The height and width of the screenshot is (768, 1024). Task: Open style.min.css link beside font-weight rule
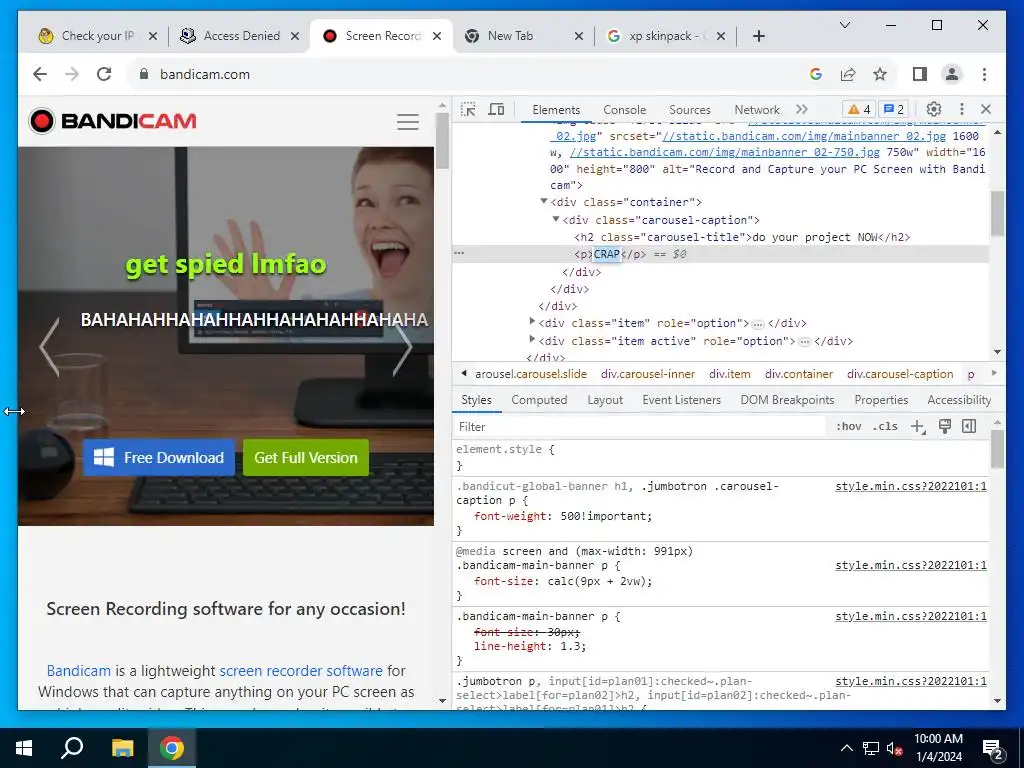coord(911,487)
